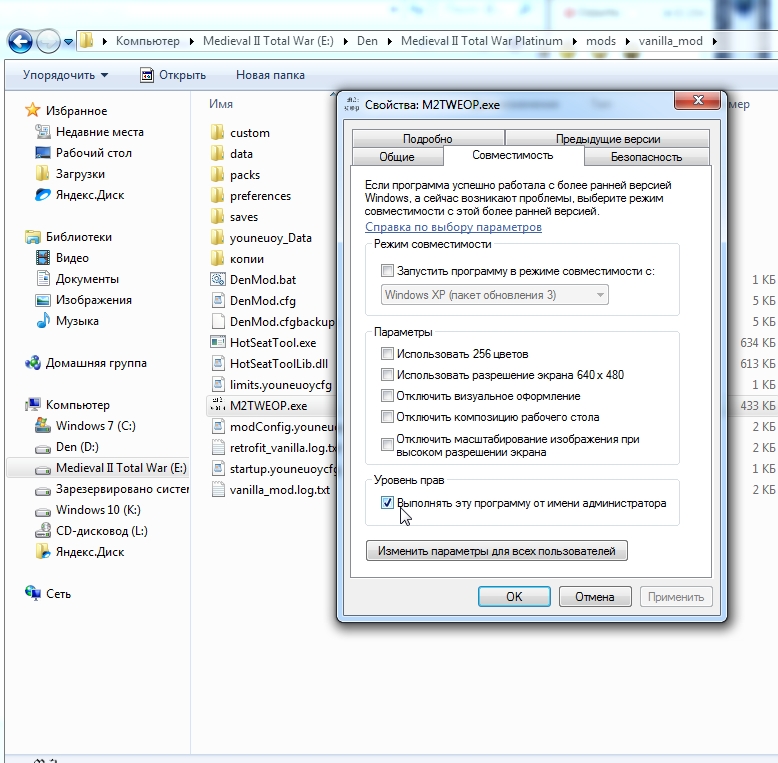Click the Документы library icon
Screen dimensions: 778x763
(43, 279)
